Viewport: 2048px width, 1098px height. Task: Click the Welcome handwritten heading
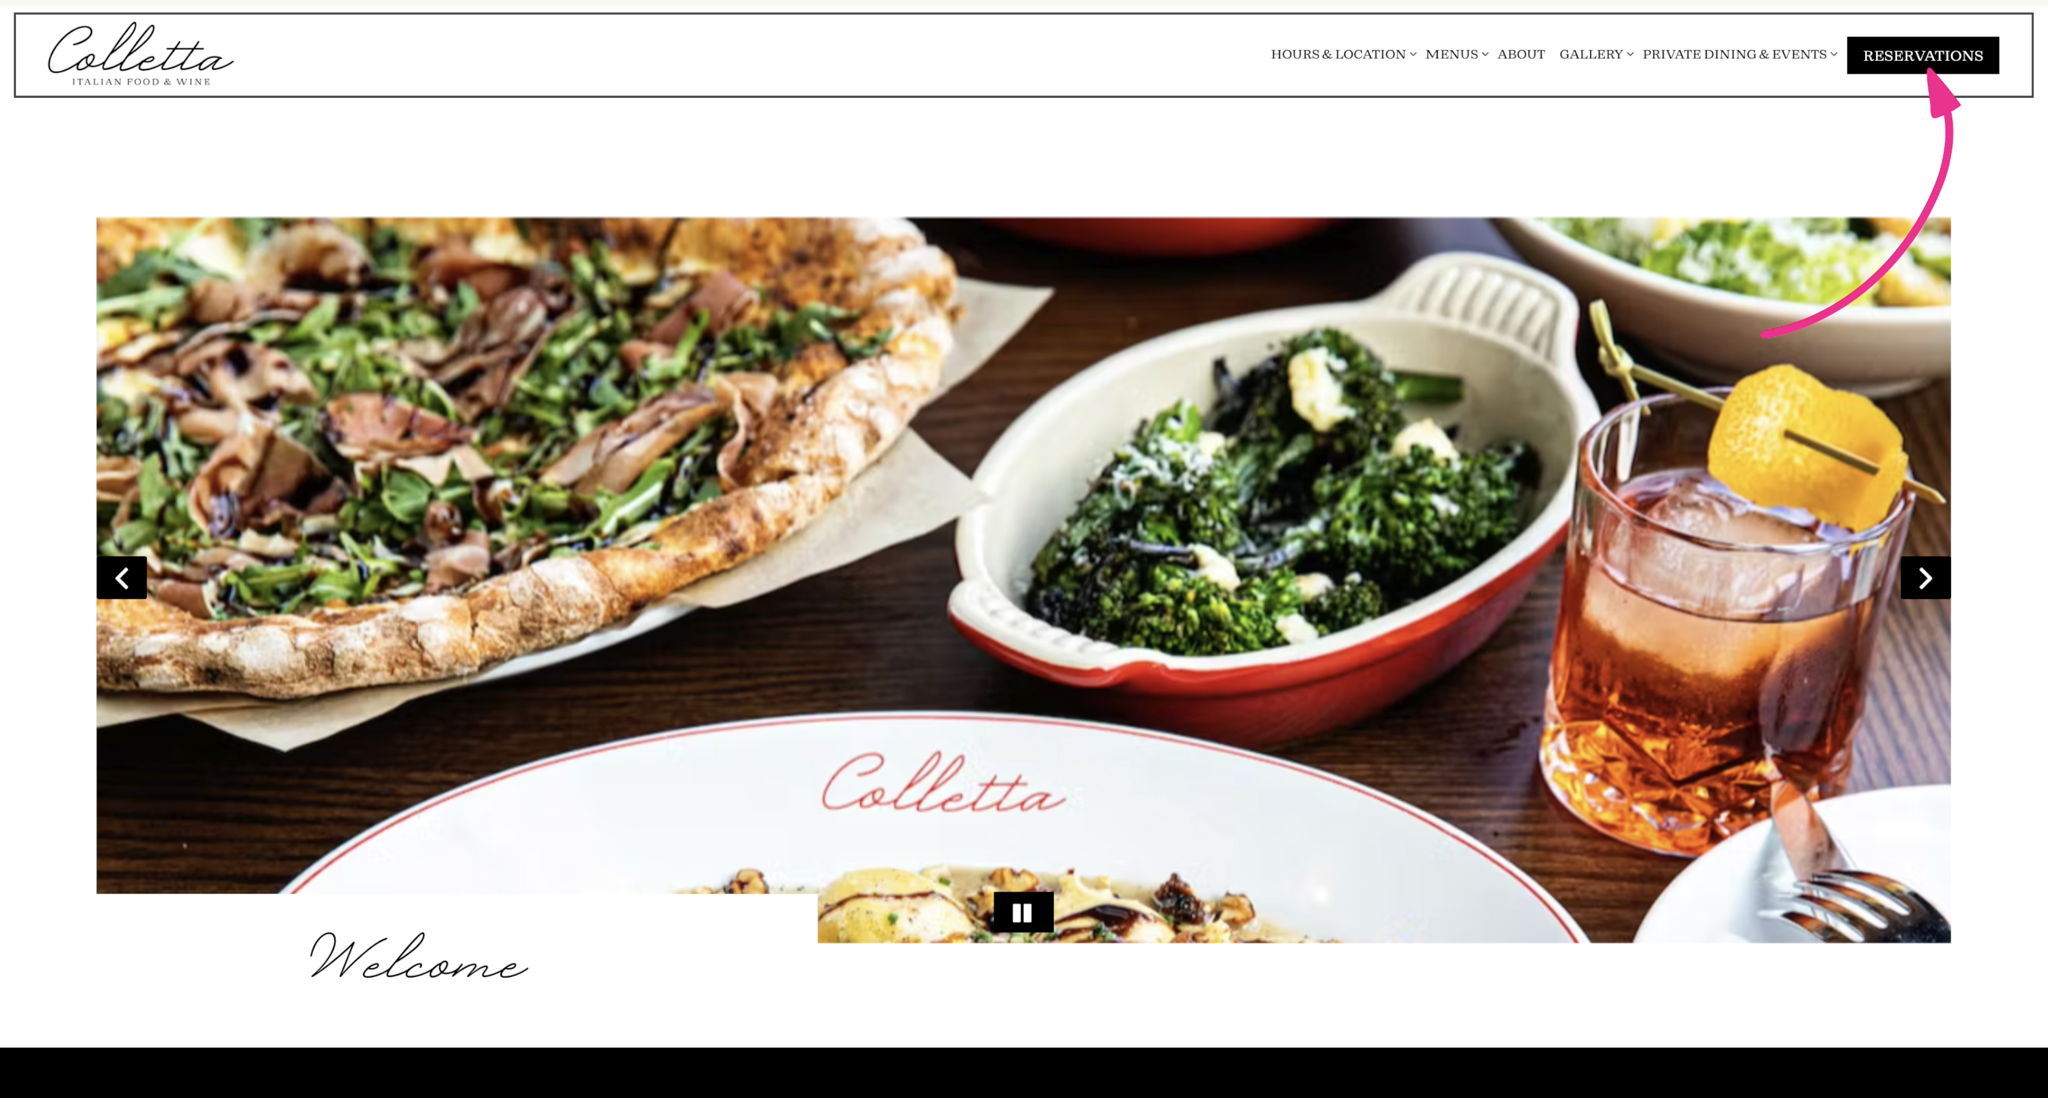click(418, 957)
